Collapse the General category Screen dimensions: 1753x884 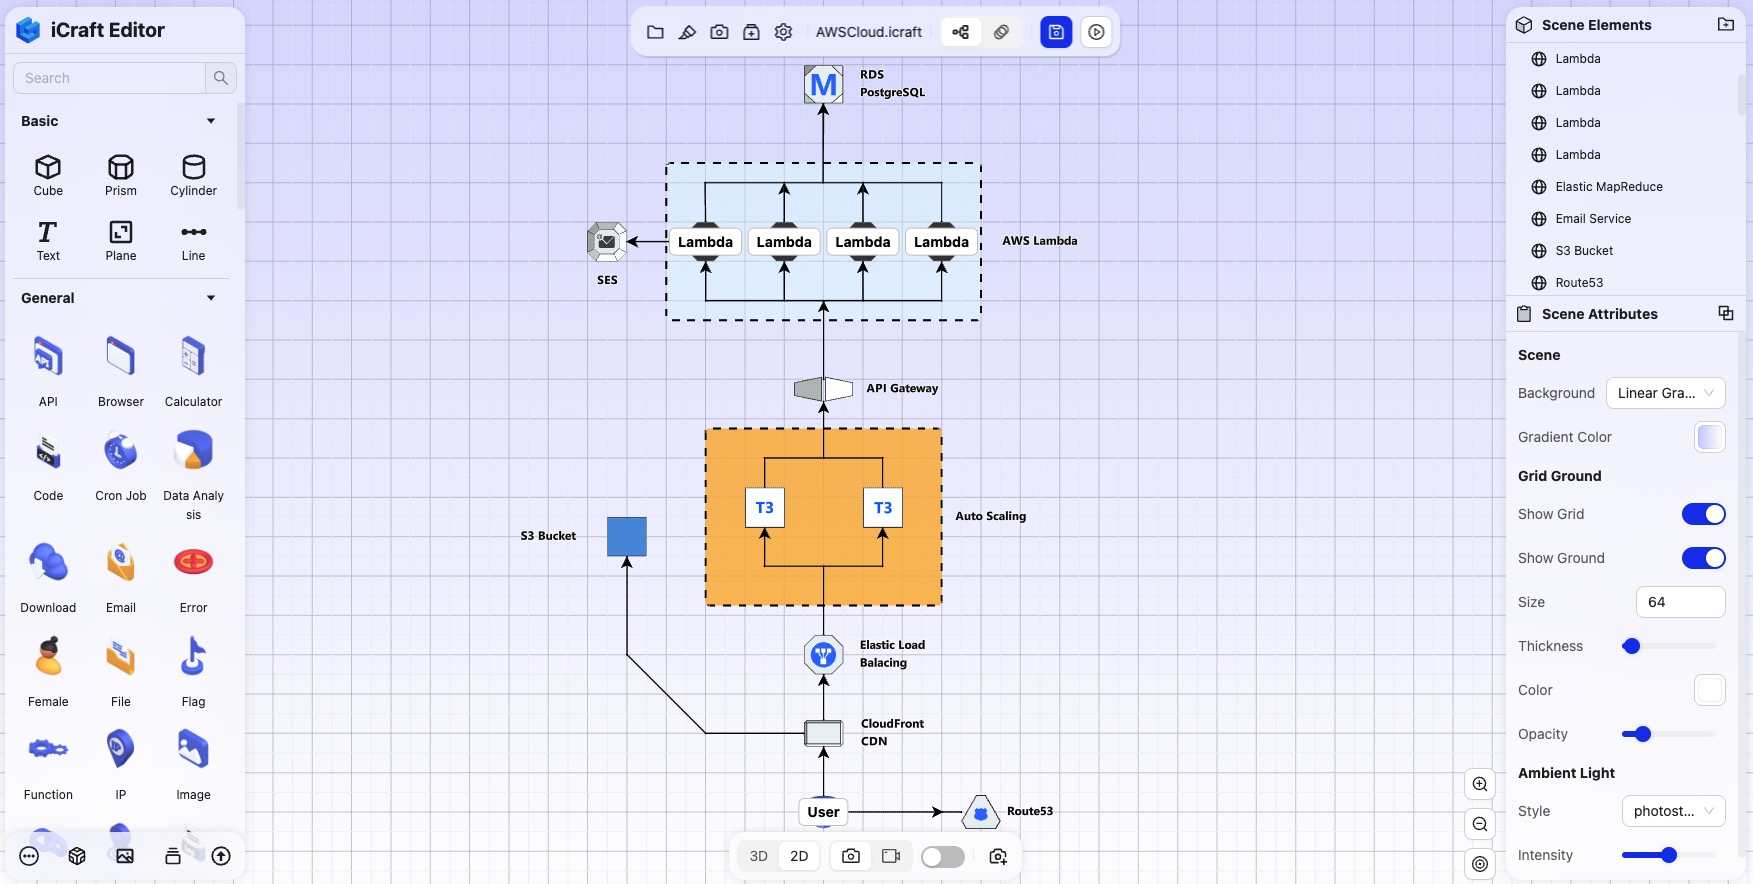click(x=211, y=298)
